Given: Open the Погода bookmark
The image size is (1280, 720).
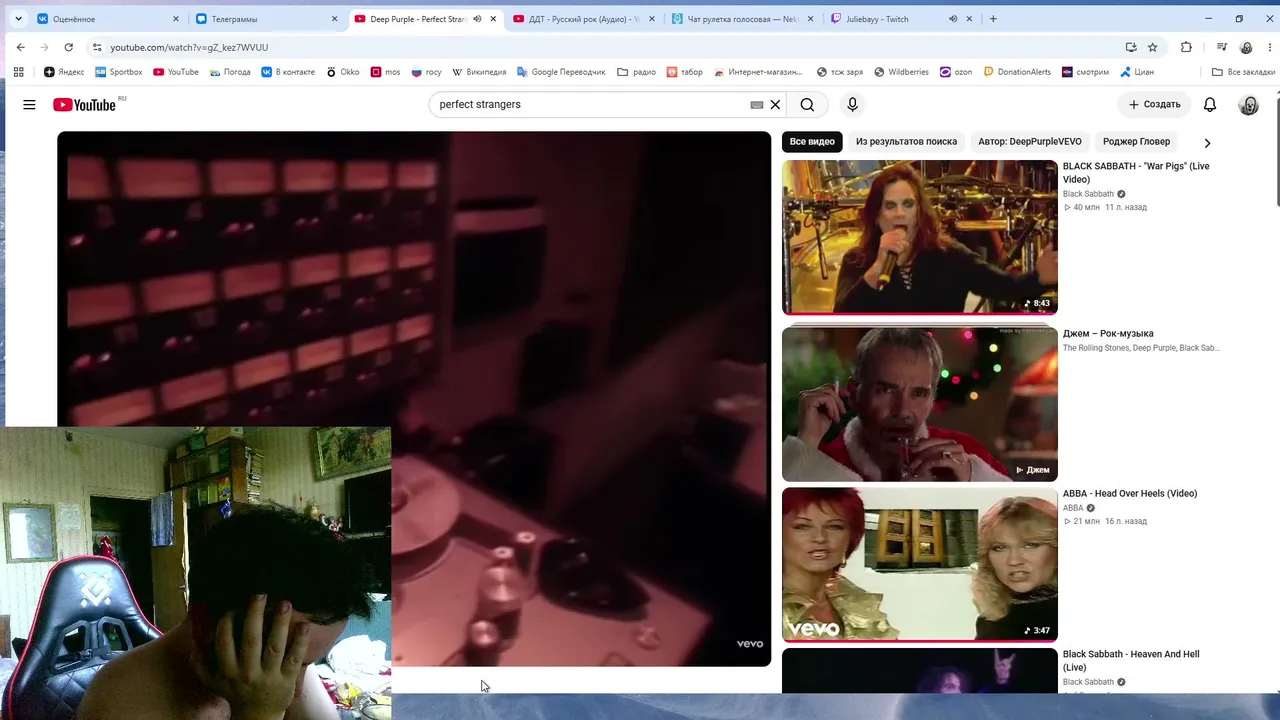Looking at the screenshot, I should [230, 72].
